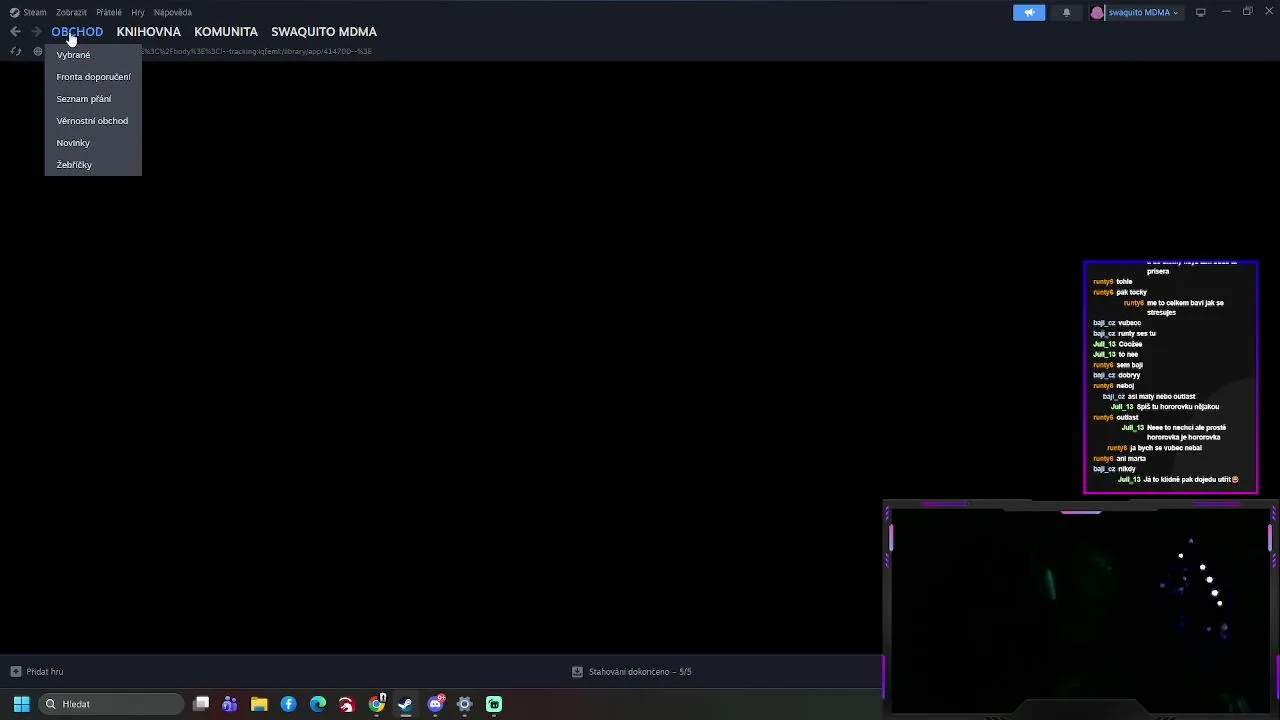This screenshot has width=1280, height=720.
Task: Open Microsoft Teams from the taskbar
Action: coord(230,704)
